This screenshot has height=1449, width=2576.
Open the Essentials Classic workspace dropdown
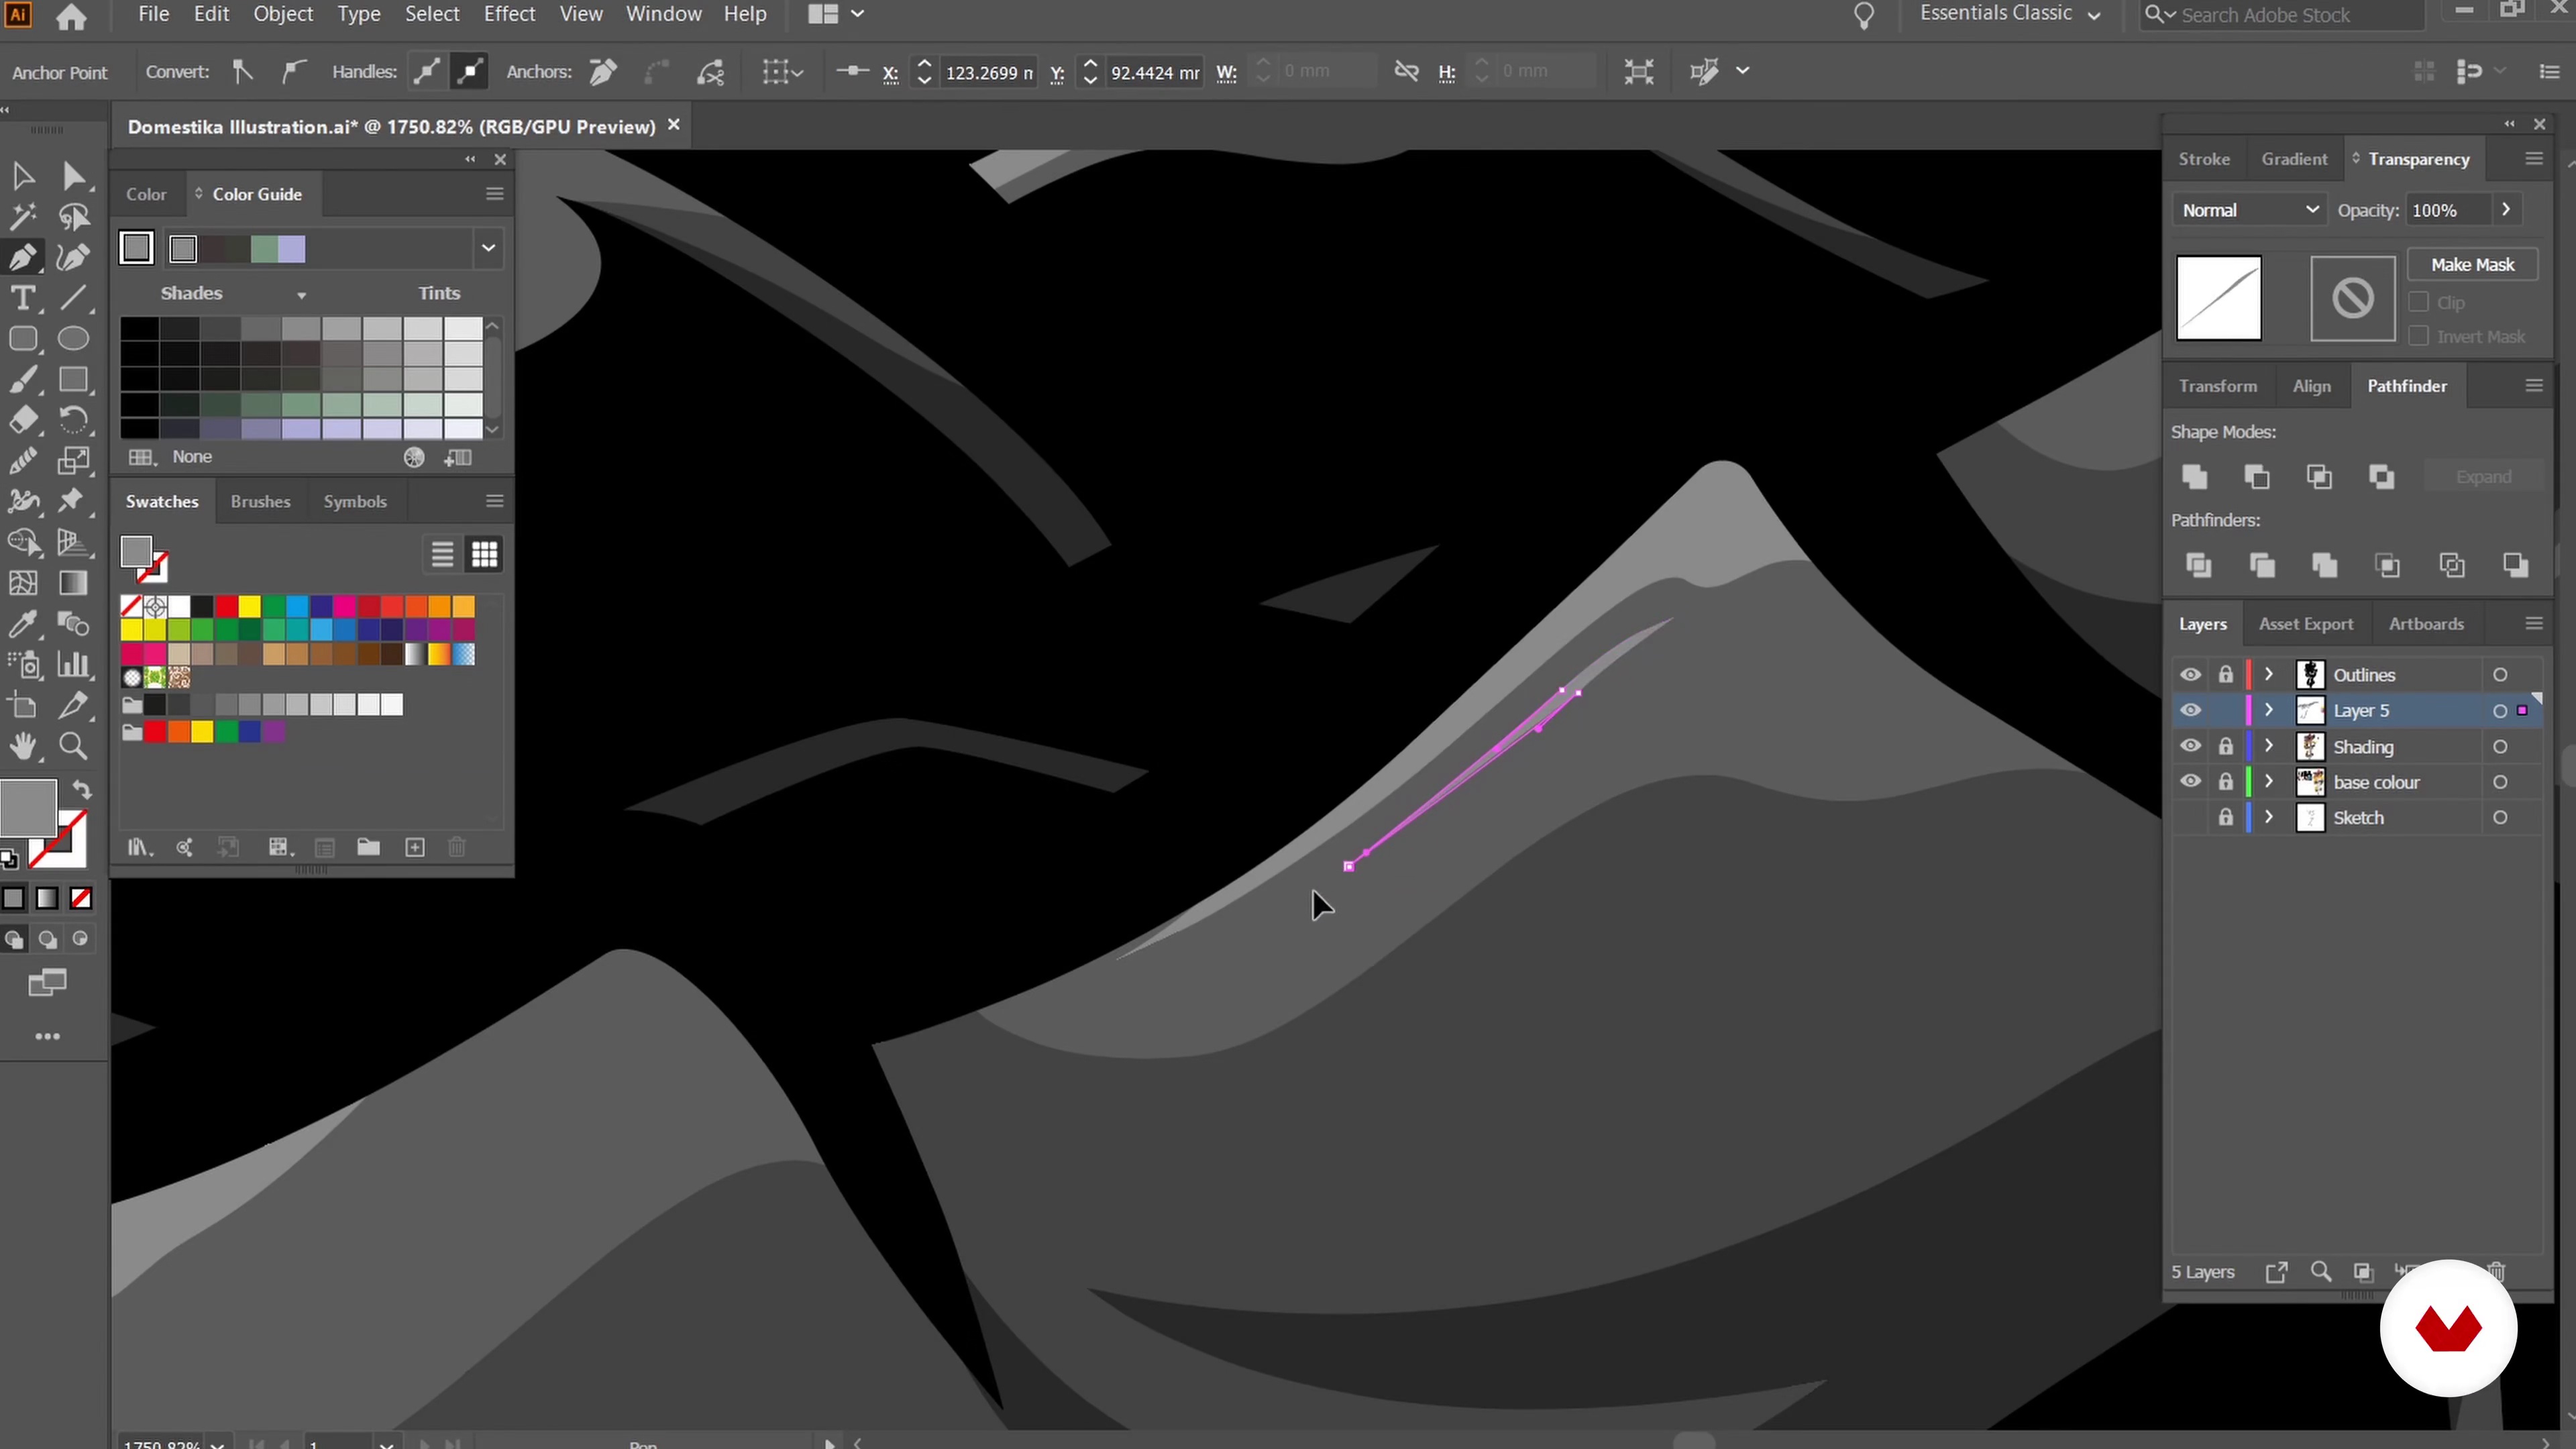pyautogui.click(x=2010, y=14)
